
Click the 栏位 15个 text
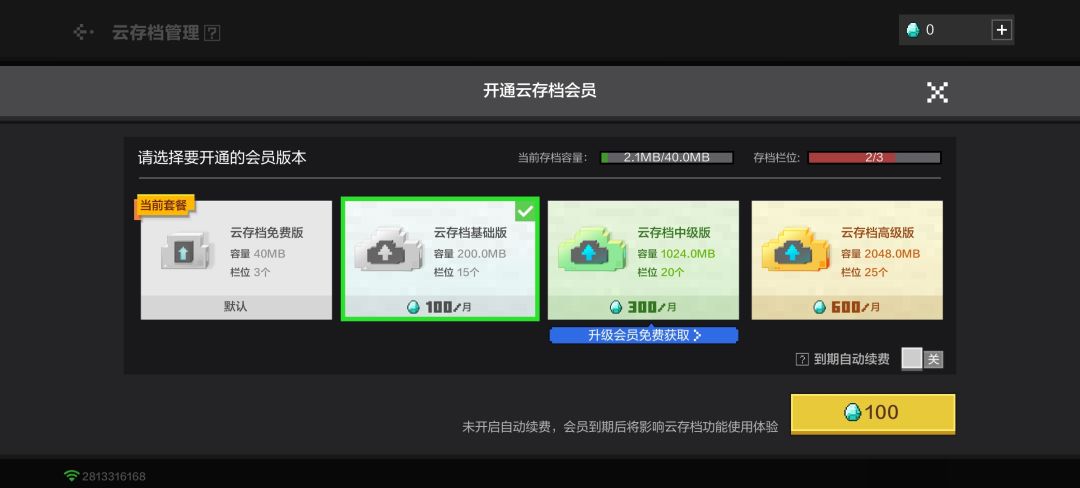(457, 273)
